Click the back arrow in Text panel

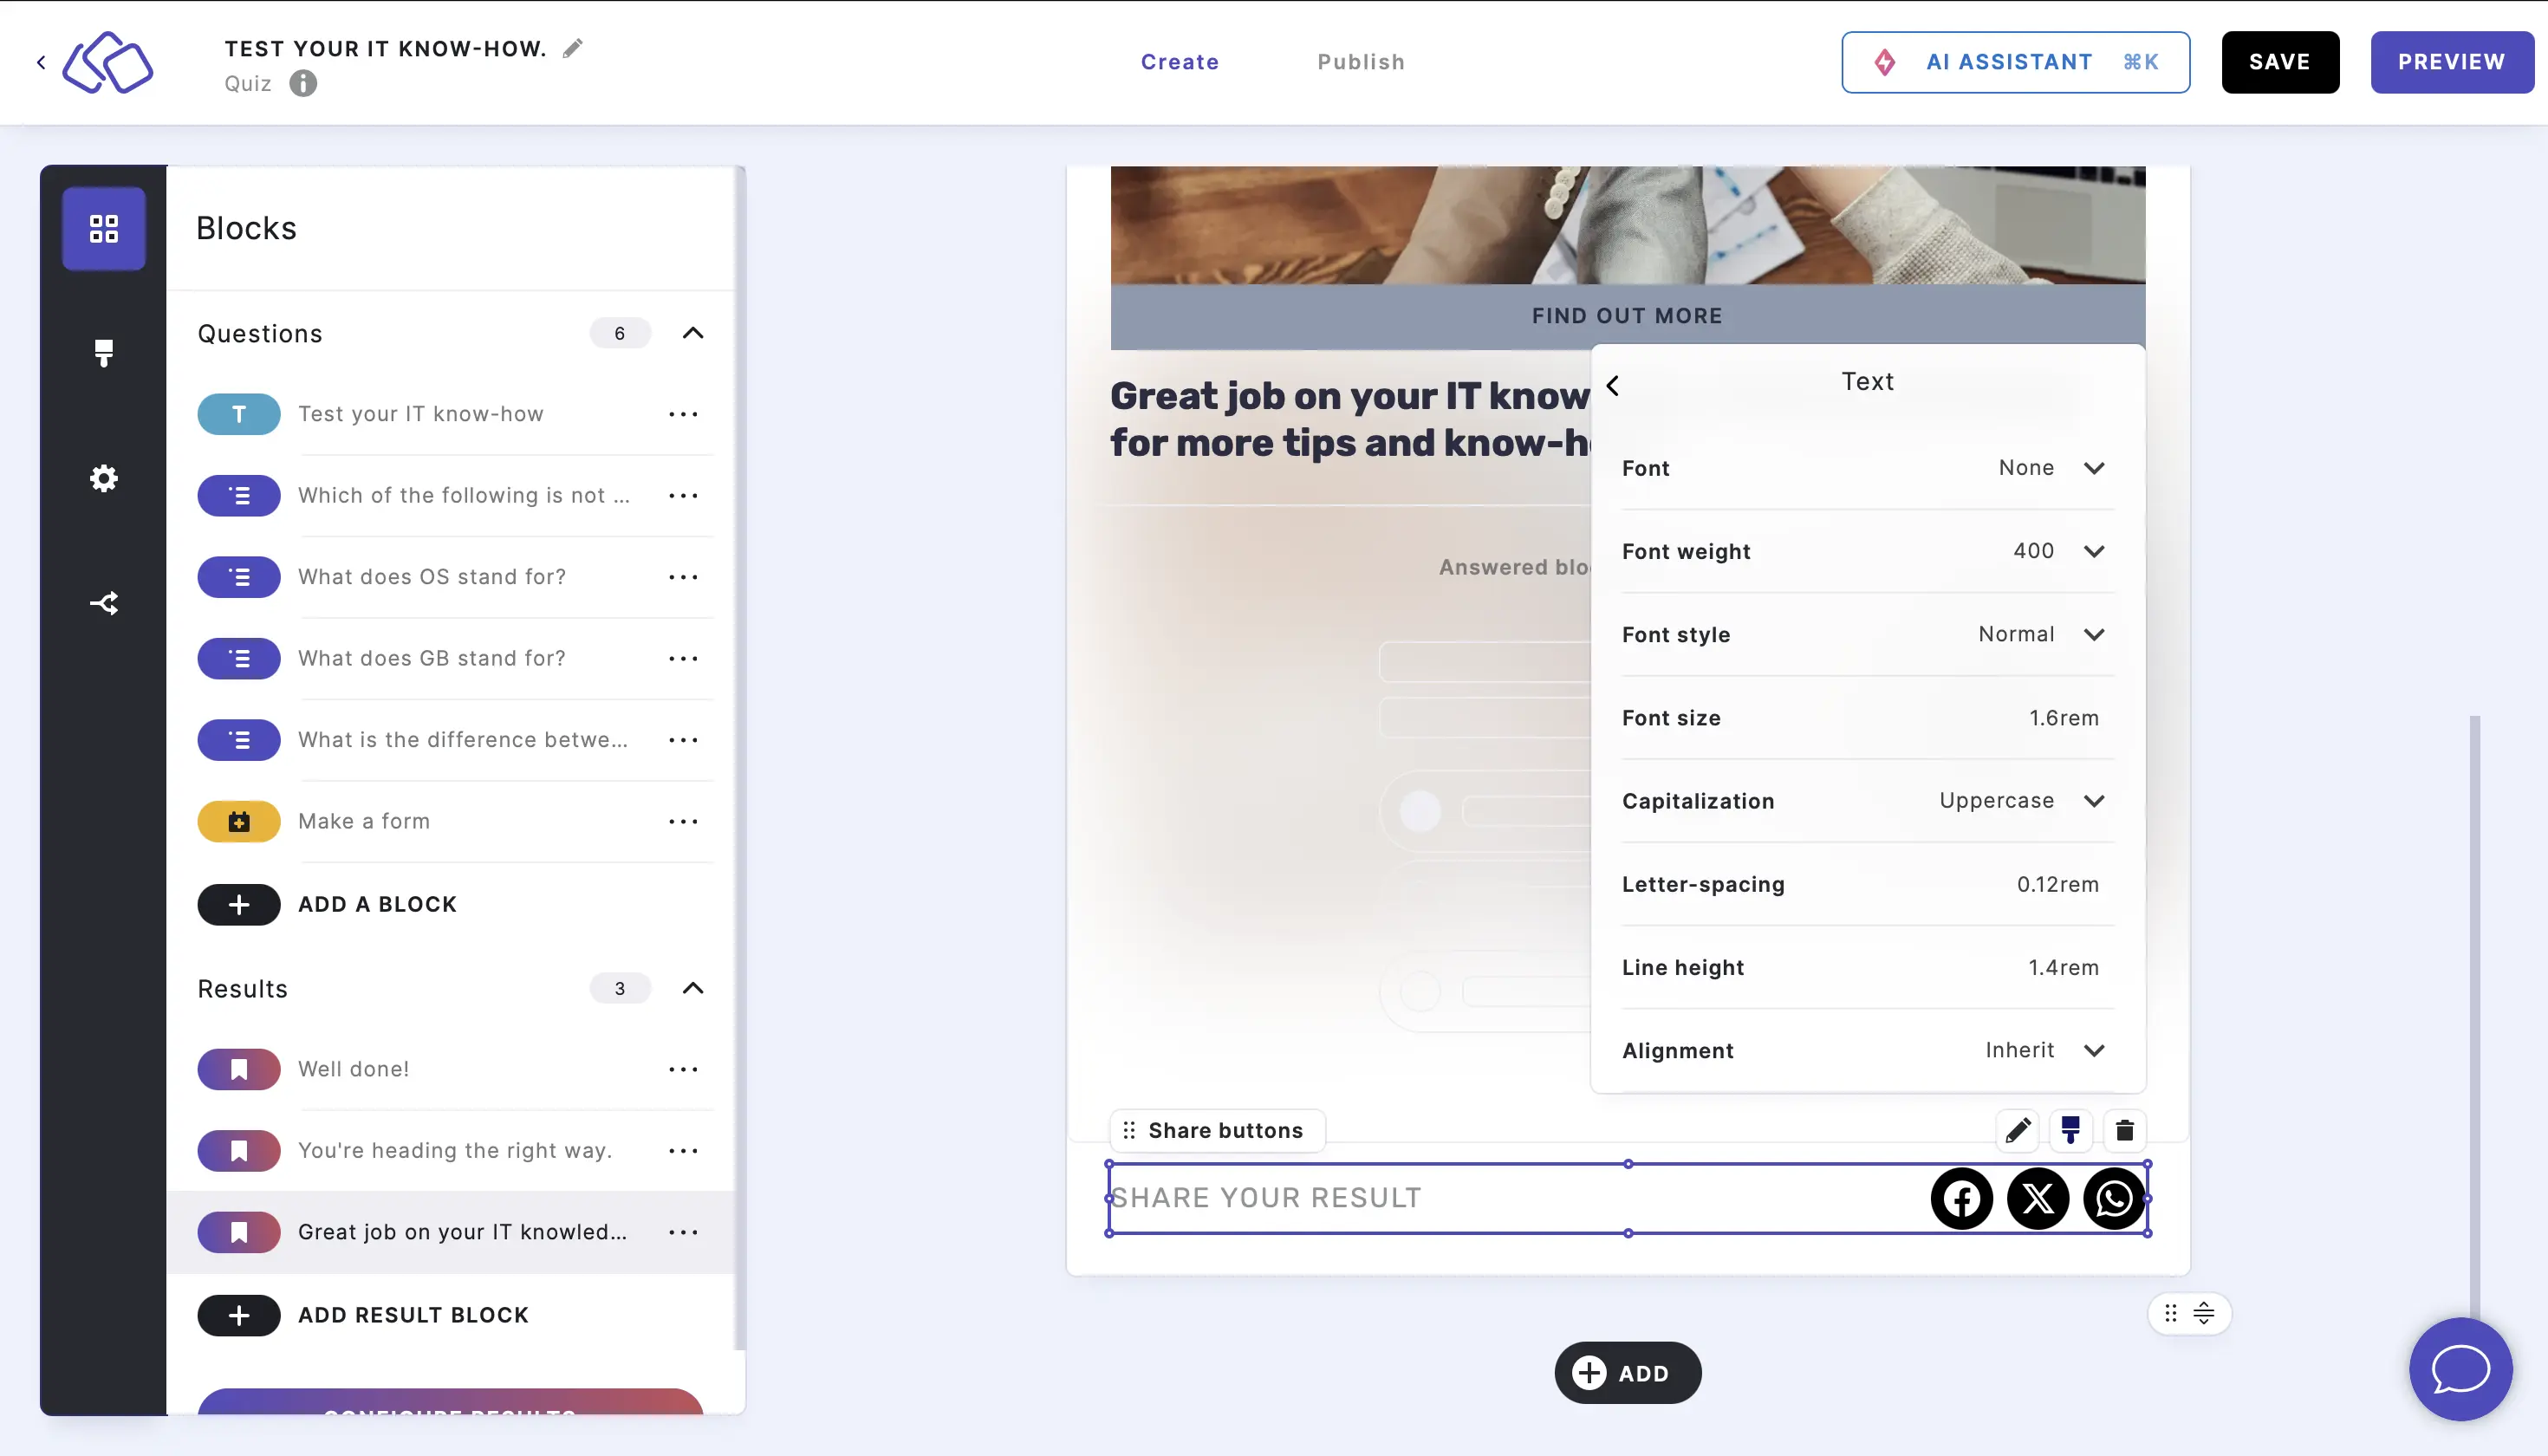pyautogui.click(x=1614, y=383)
